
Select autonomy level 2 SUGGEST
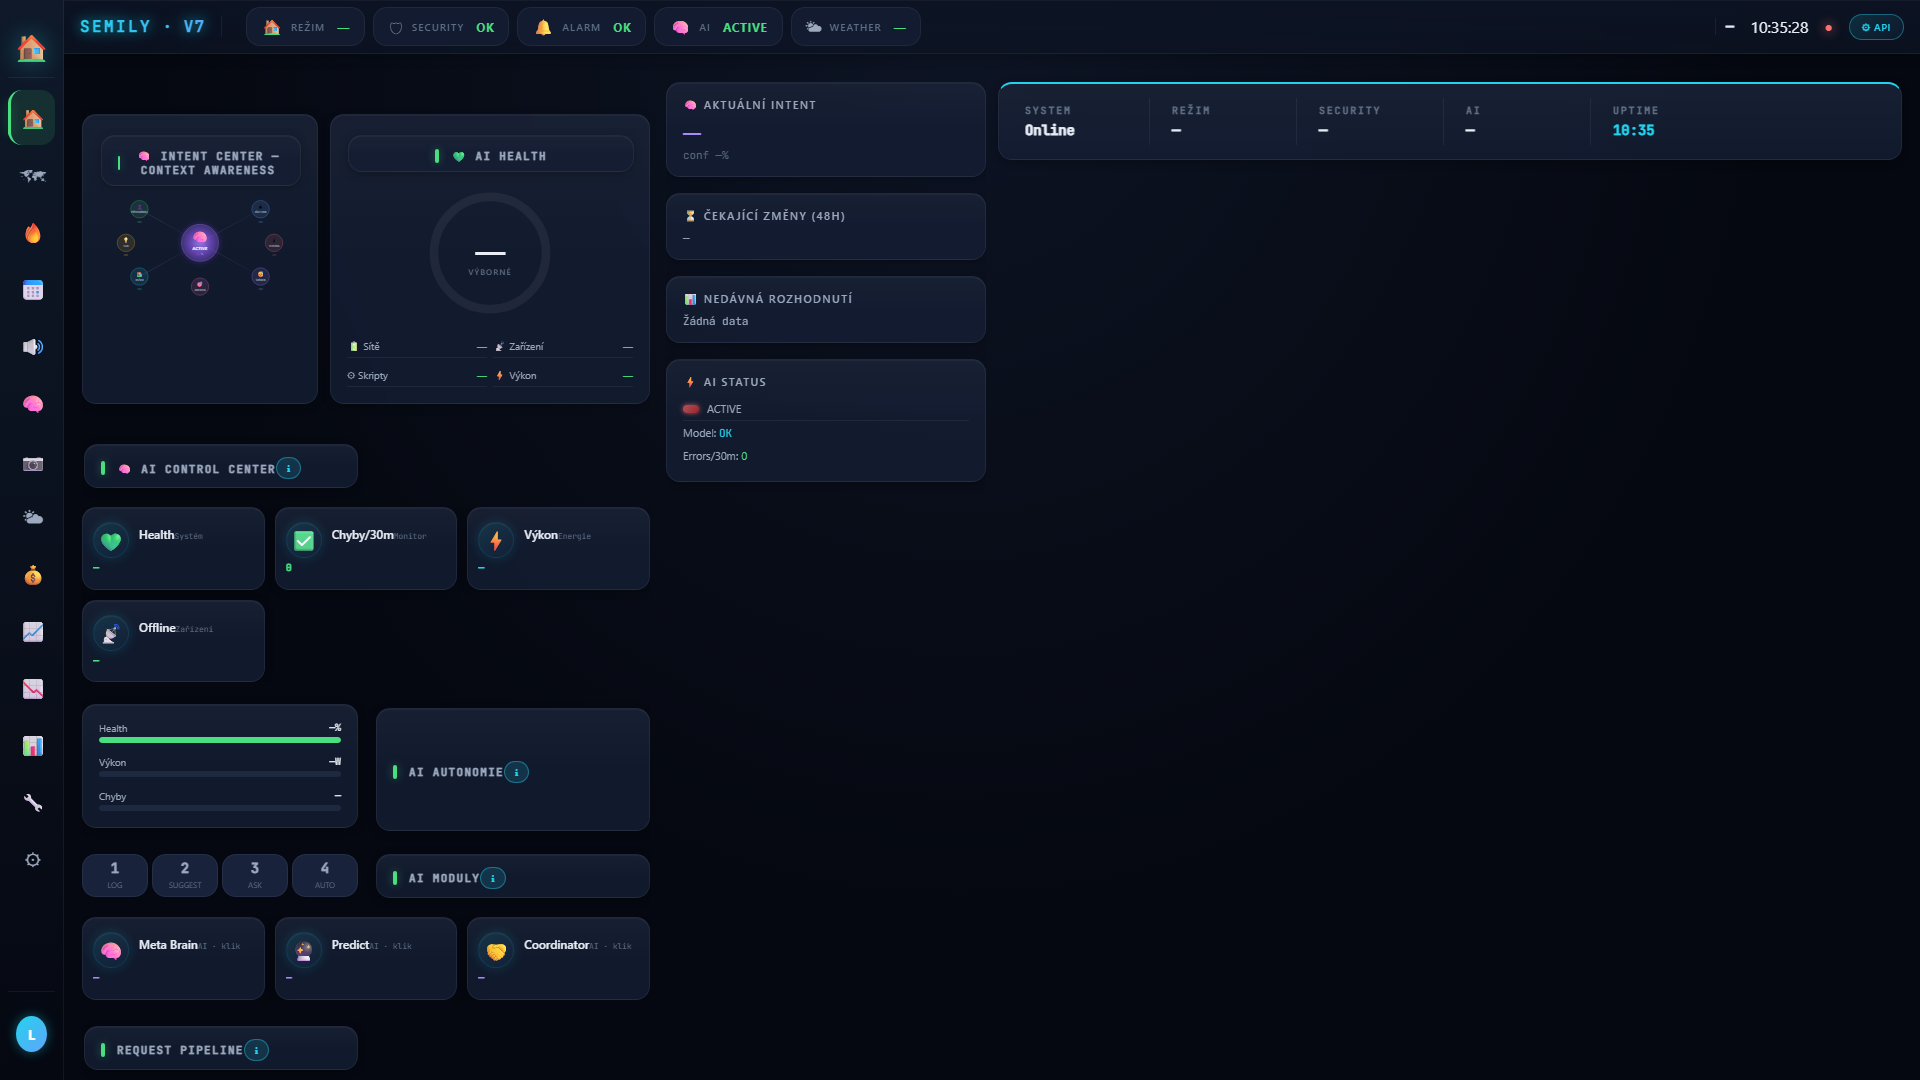pyautogui.click(x=185, y=875)
